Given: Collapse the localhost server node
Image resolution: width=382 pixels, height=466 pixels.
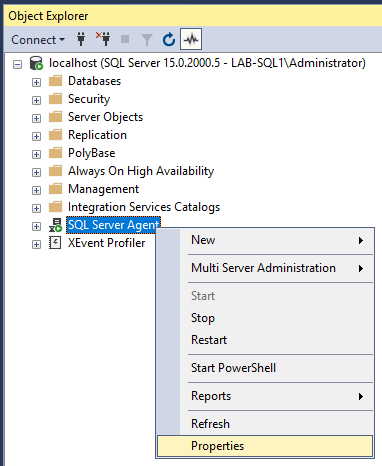Looking at the screenshot, I should click(x=17, y=64).
